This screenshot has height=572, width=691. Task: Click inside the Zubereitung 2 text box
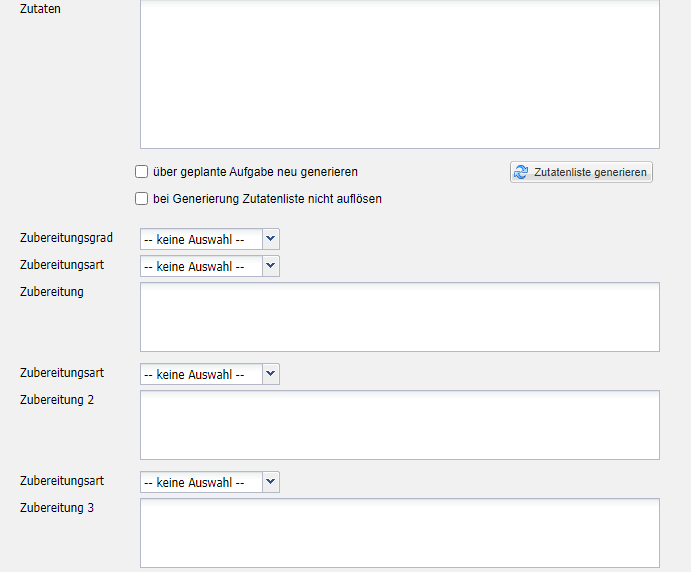pyautogui.click(x=399, y=425)
